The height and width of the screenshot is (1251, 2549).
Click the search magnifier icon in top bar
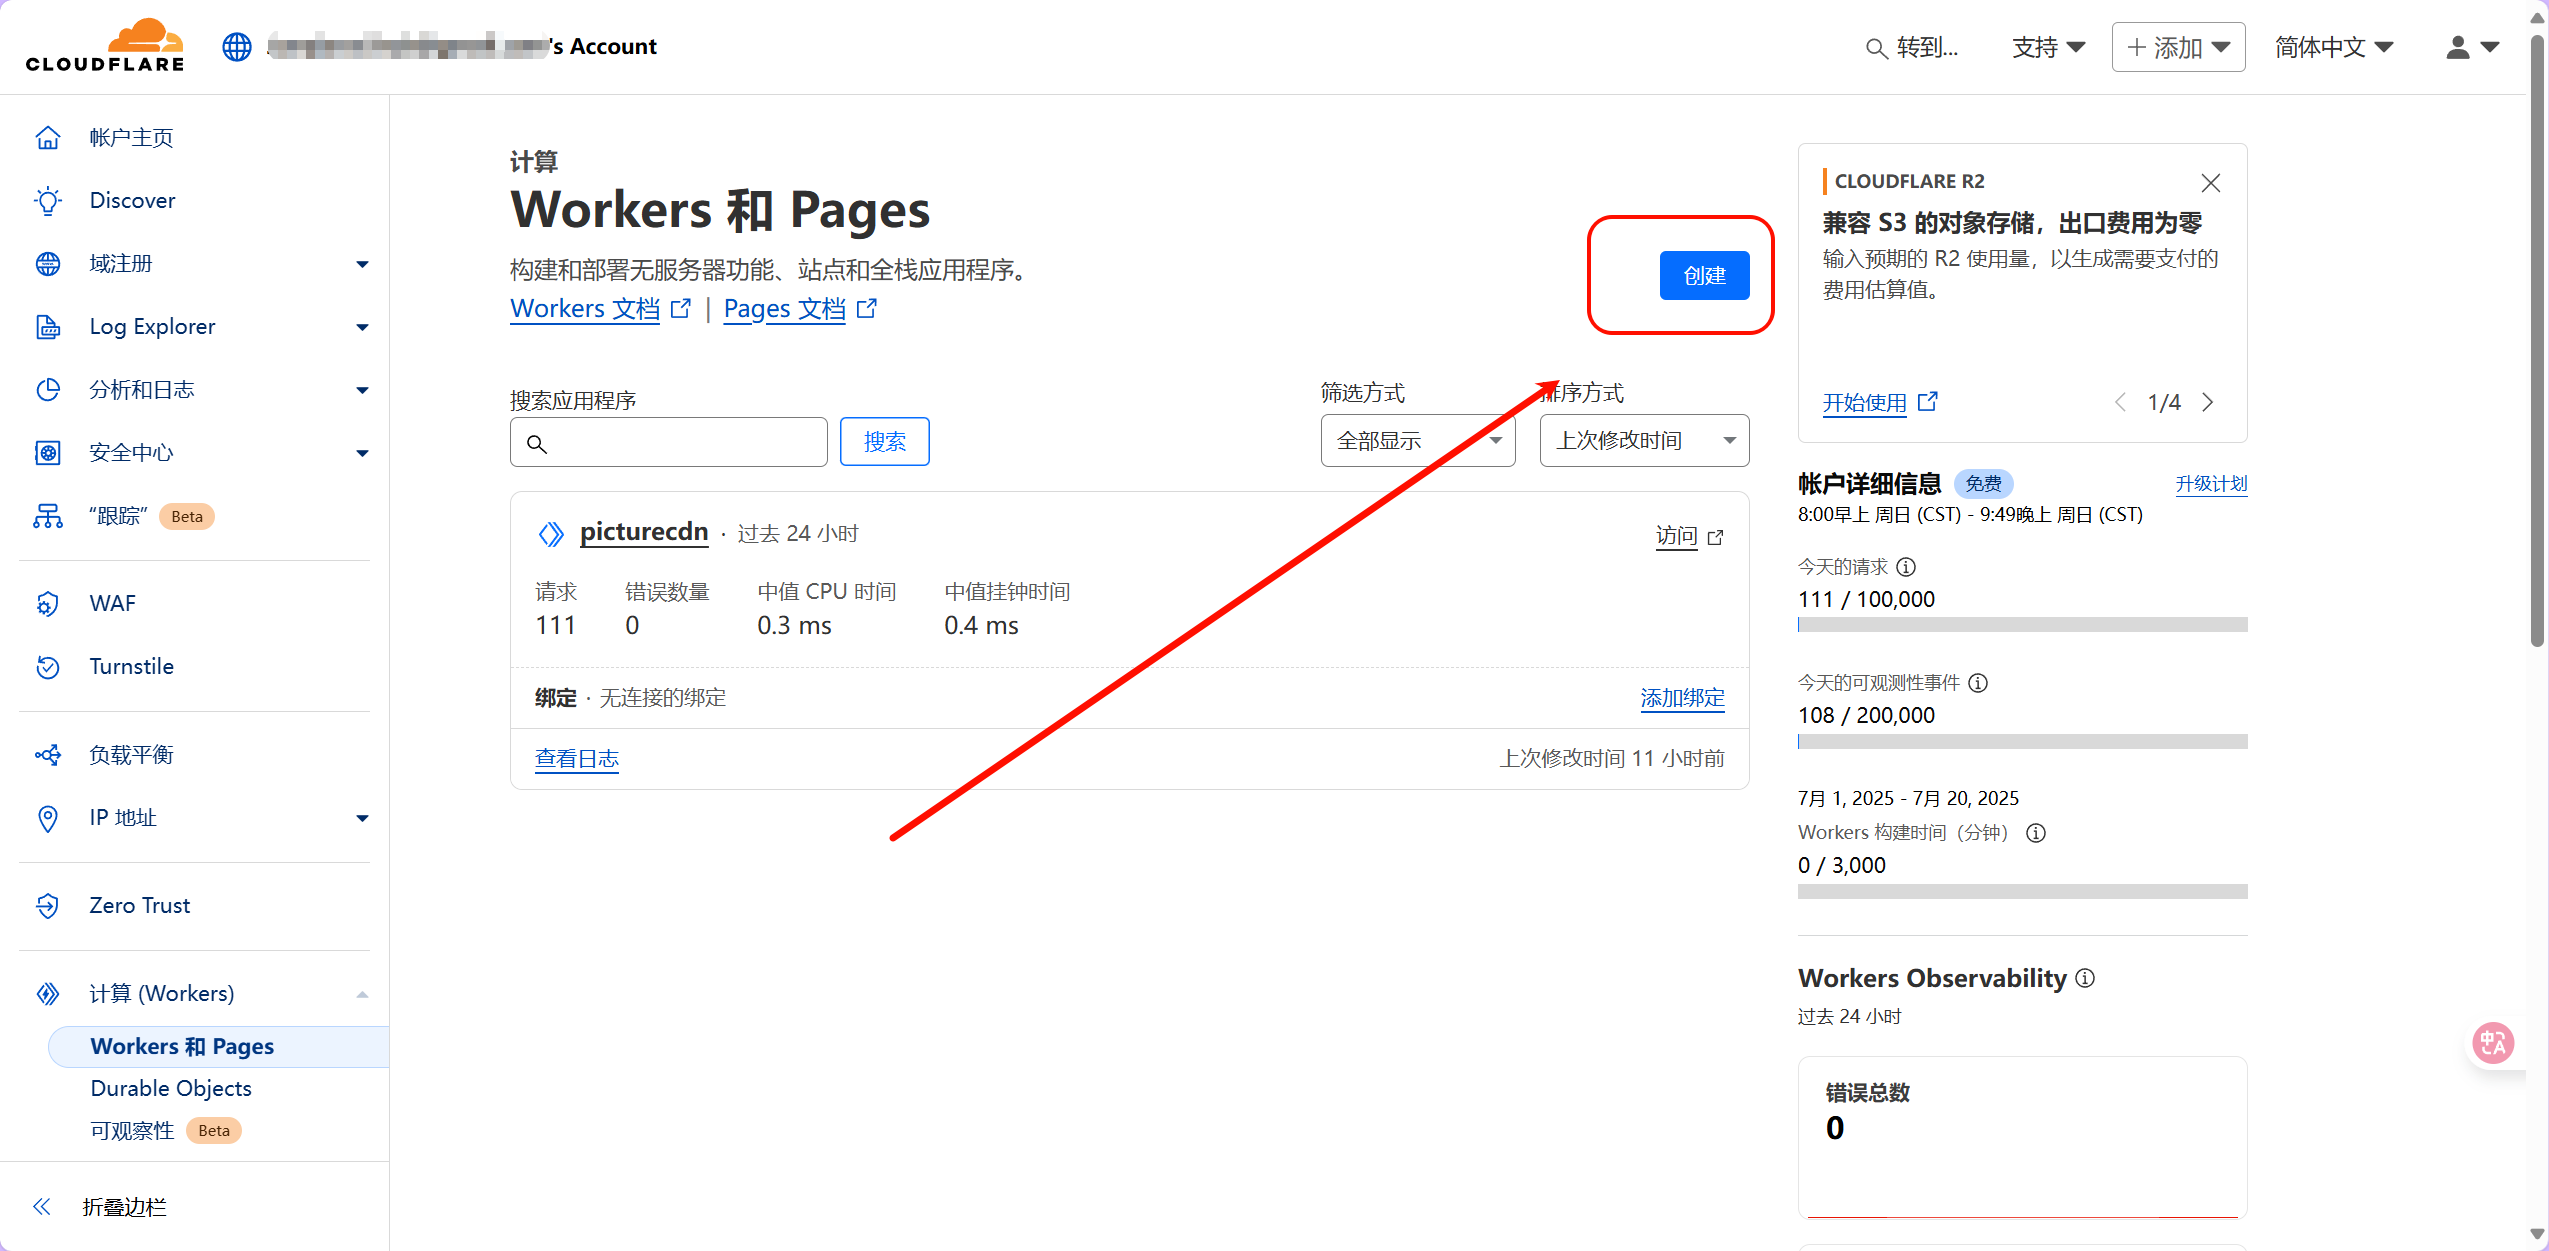pos(1876,48)
